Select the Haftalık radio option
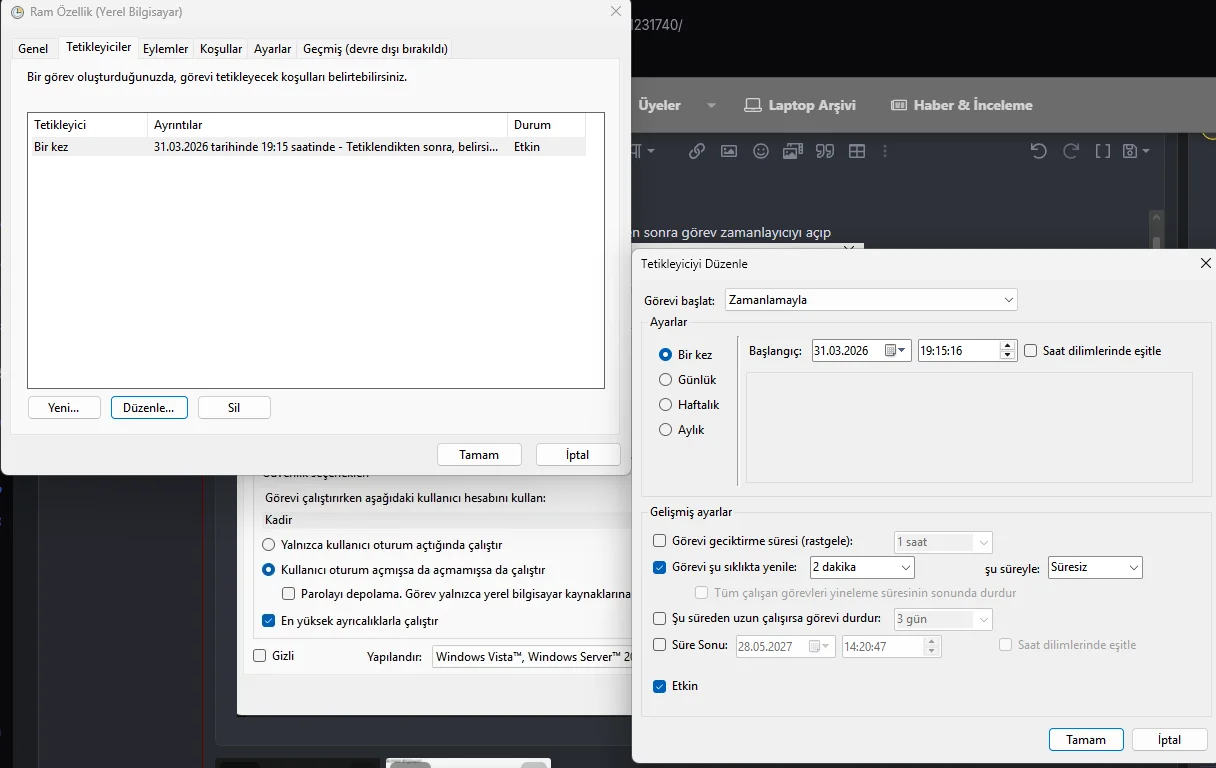This screenshot has width=1216, height=768. click(666, 405)
